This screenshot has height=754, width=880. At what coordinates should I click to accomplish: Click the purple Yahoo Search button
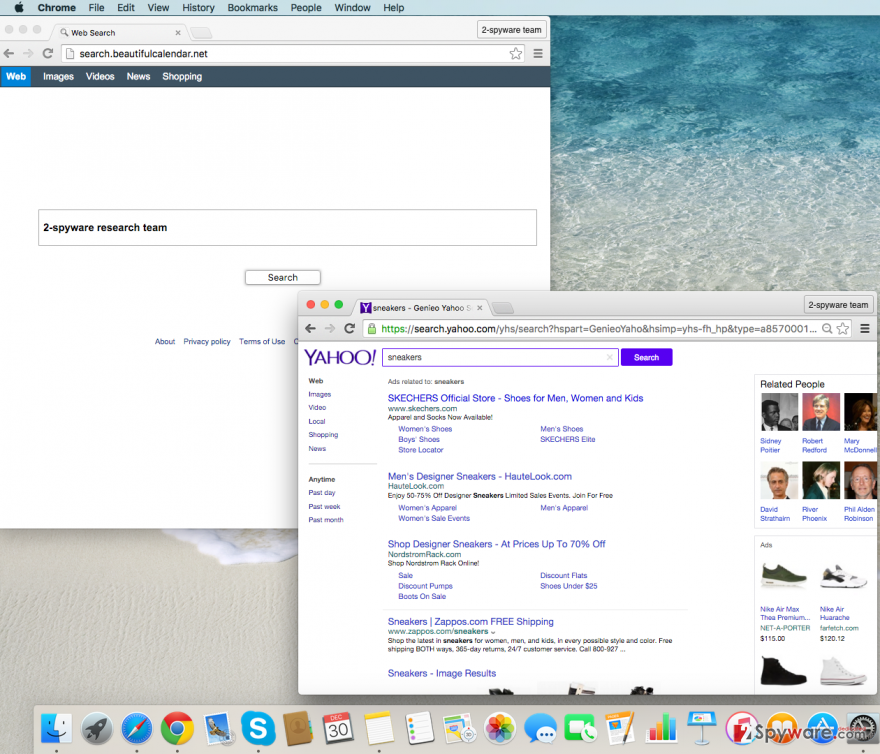coord(646,357)
